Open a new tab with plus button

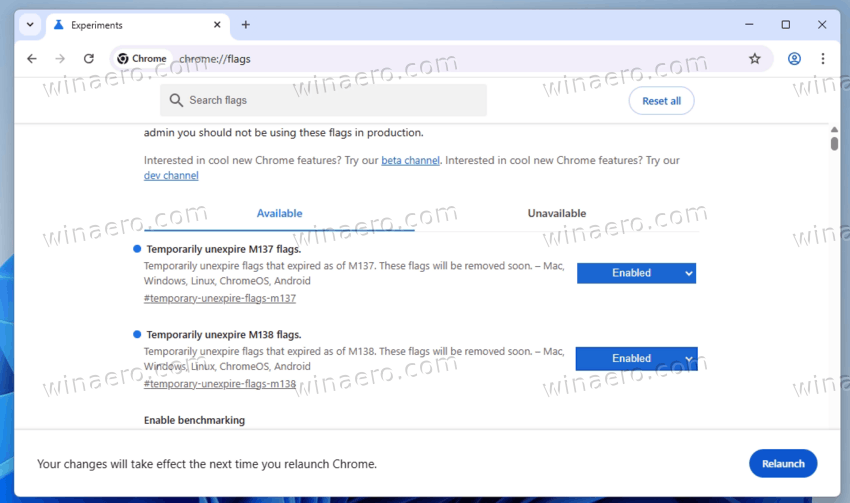246,25
